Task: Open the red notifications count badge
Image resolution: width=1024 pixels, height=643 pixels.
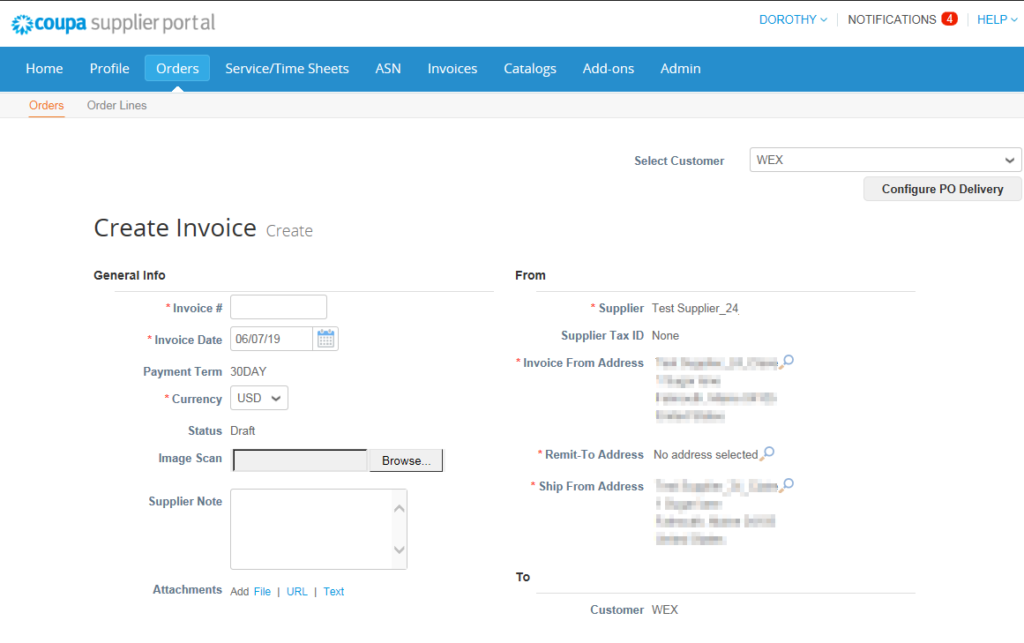Action: tap(948, 19)
